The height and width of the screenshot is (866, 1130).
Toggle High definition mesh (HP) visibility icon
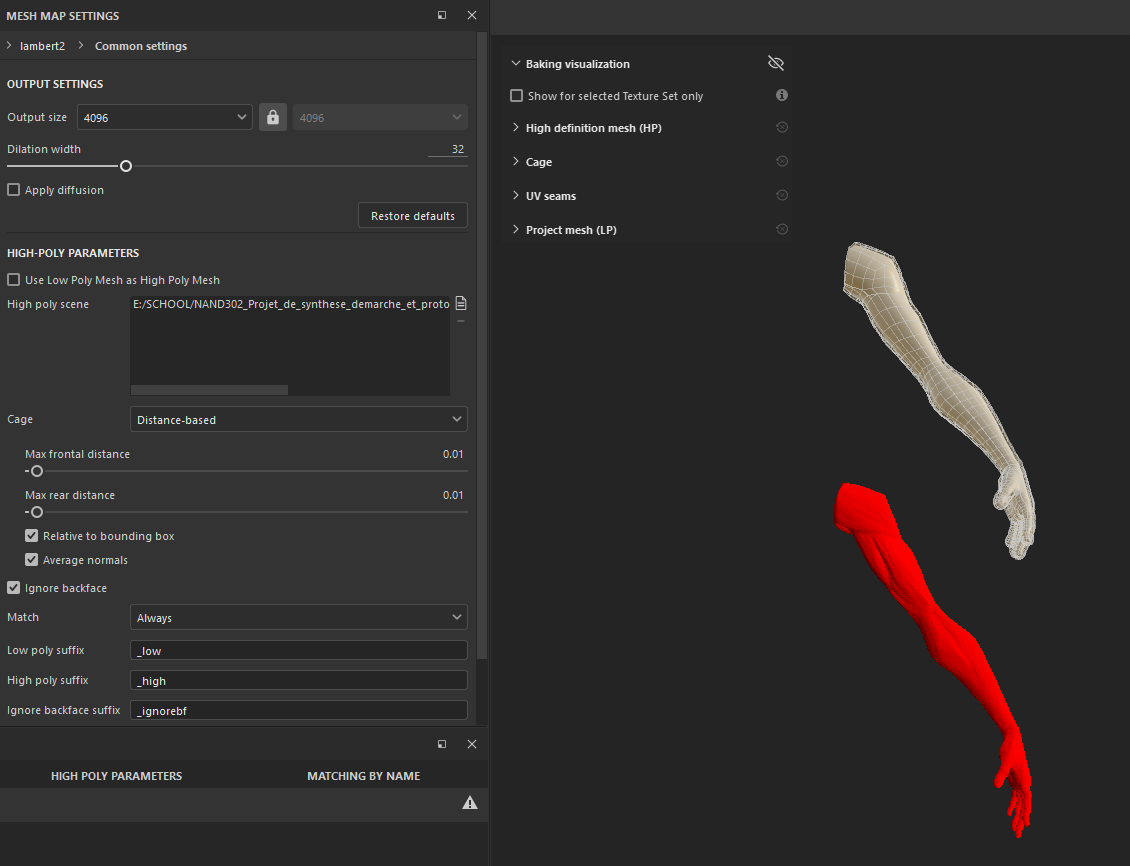(x=781, y=128)
